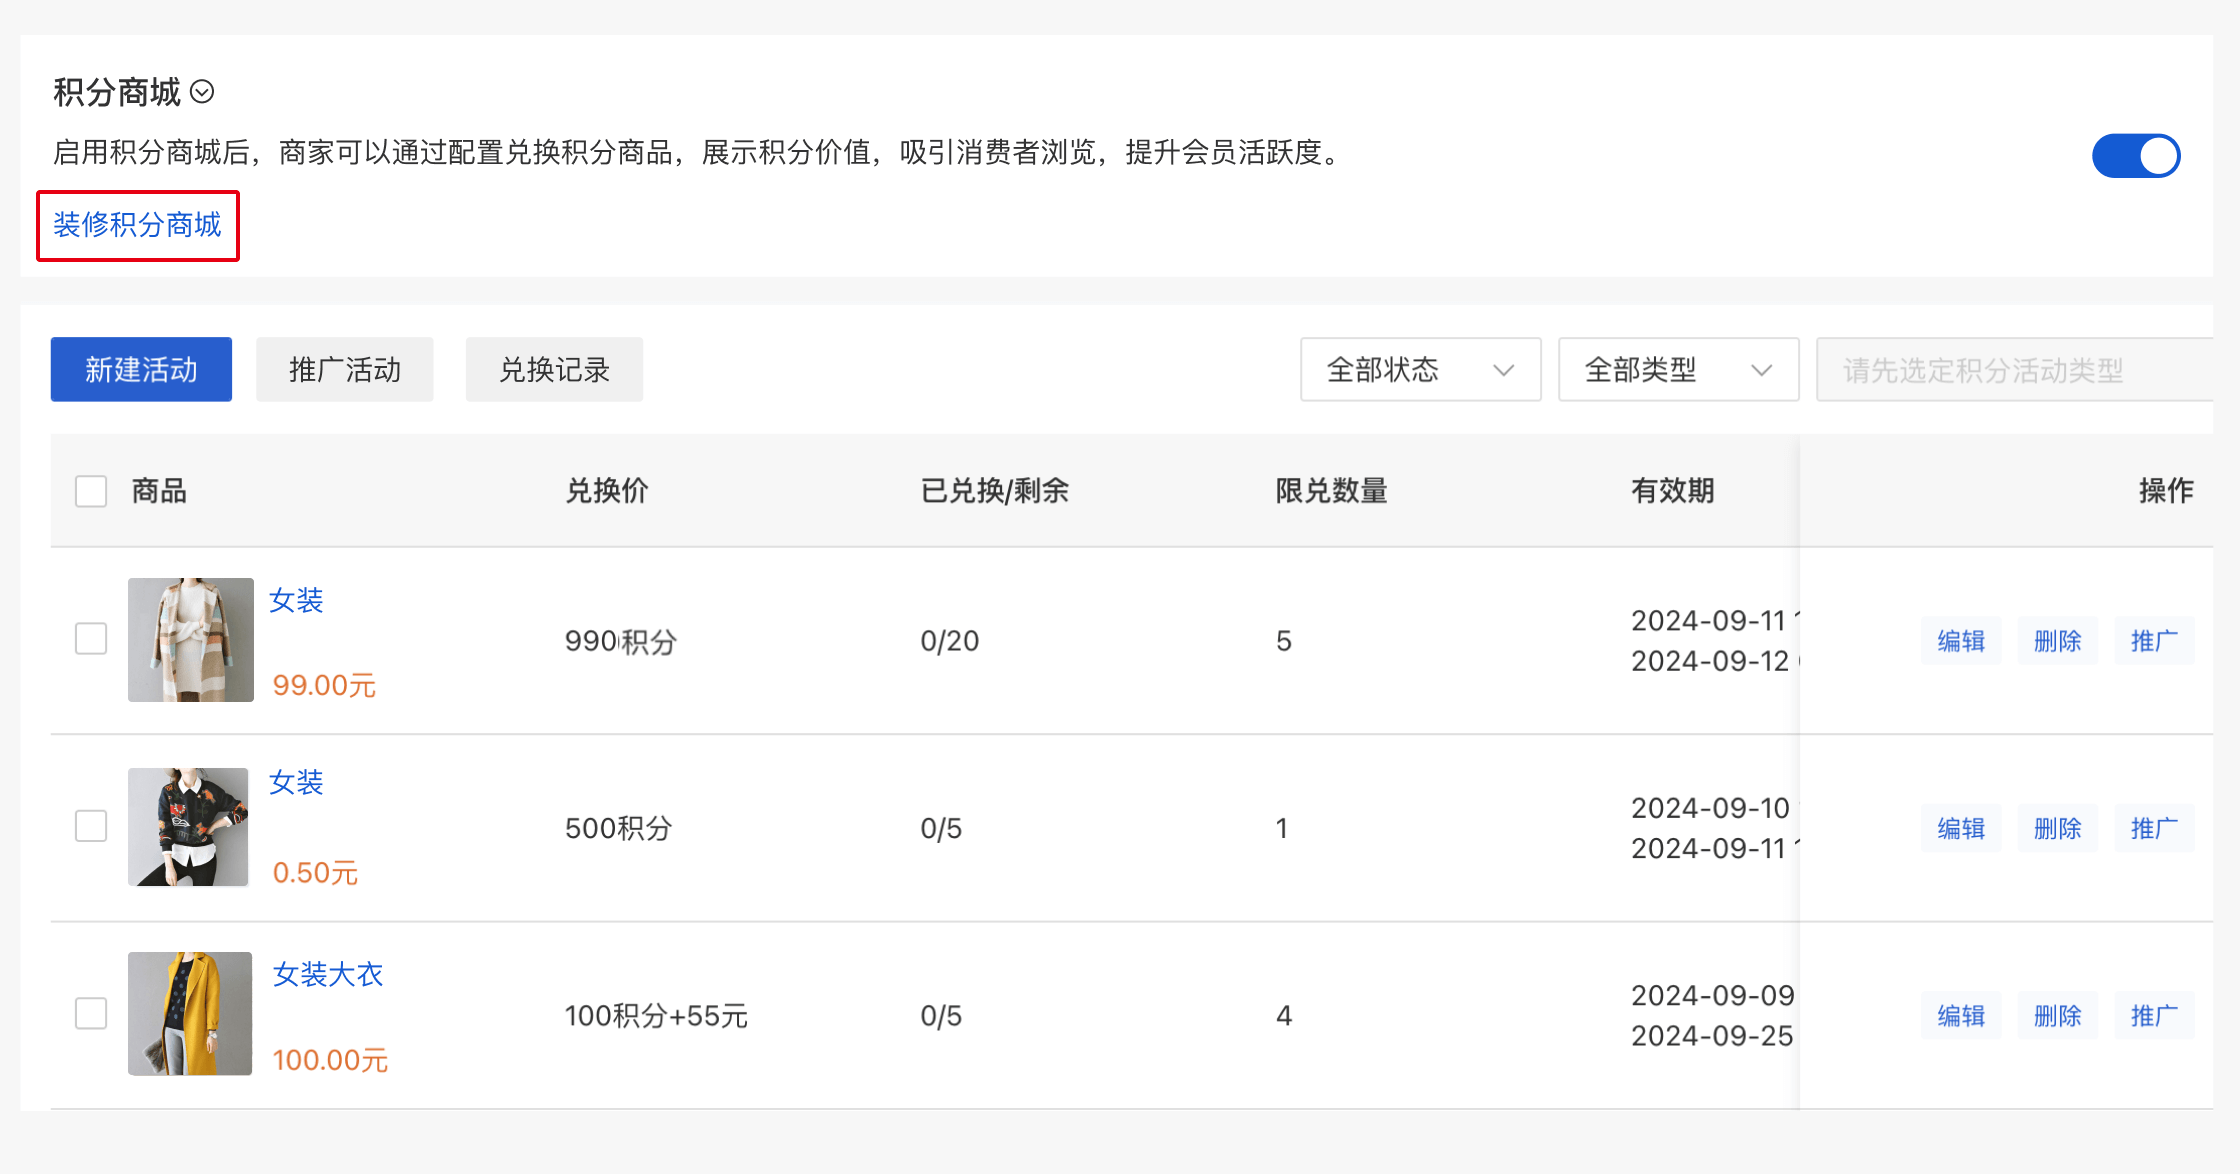
Task: Click the circled chevron icon beside 积分商城
Action: (x=202, y=92)
